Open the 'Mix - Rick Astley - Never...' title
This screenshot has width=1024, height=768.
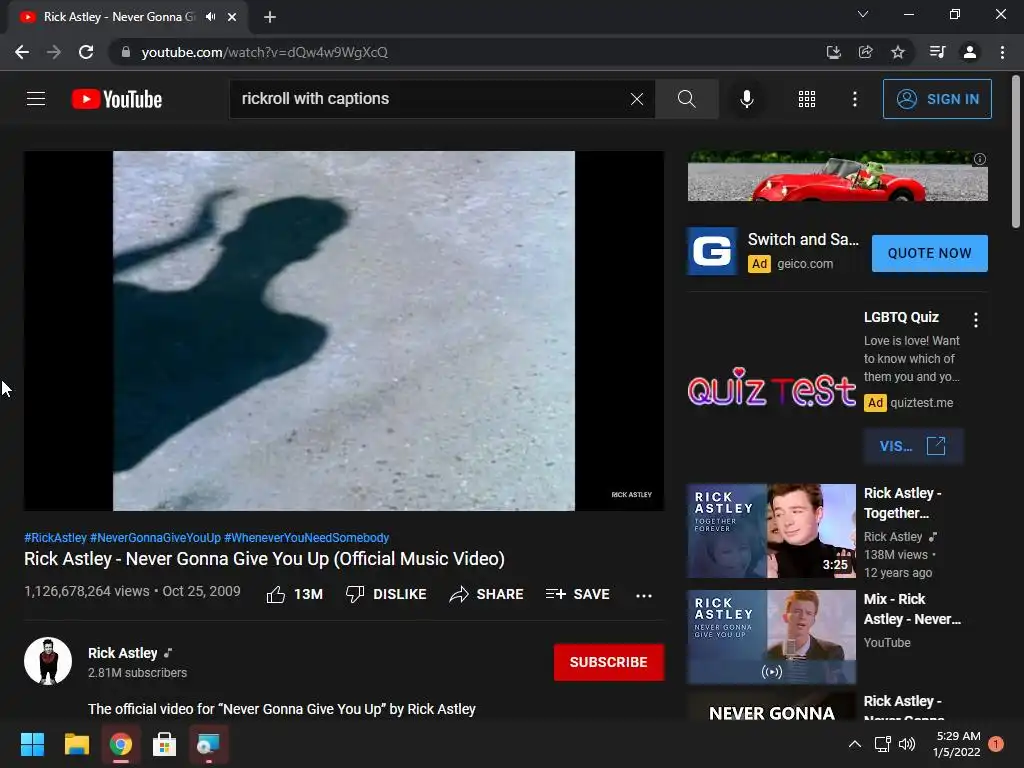click(x=912, y=609)
